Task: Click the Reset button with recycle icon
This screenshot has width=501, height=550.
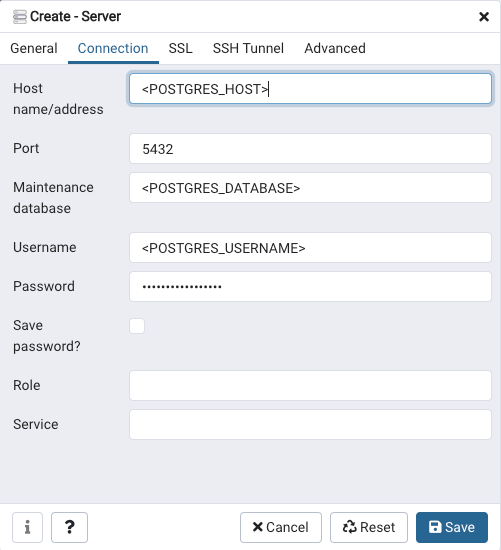Action: click(369, 527)
